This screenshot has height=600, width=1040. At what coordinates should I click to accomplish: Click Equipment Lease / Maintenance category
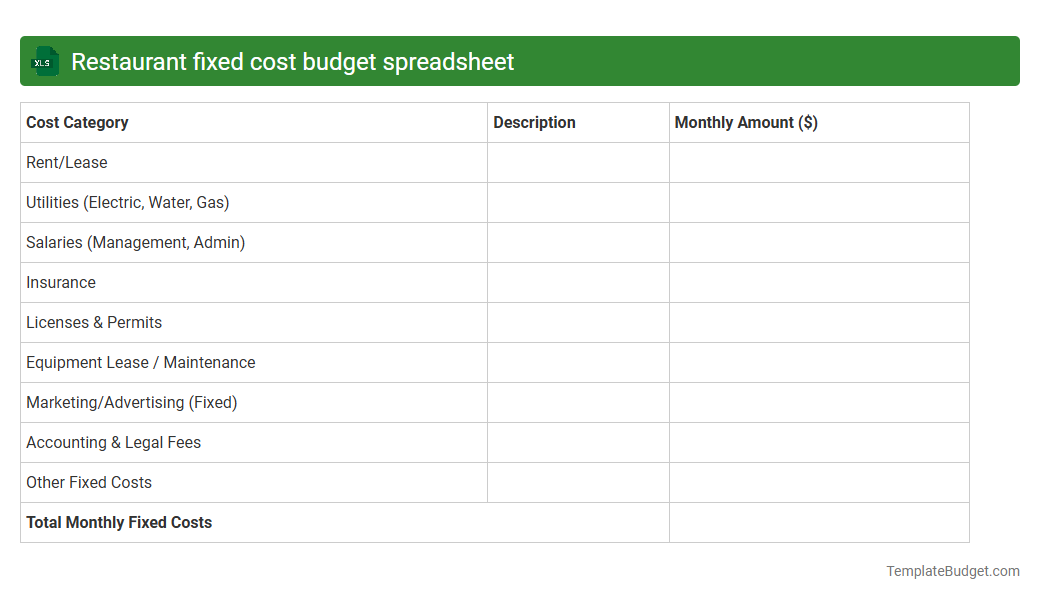pyautogui.click(x=140, y=362)
